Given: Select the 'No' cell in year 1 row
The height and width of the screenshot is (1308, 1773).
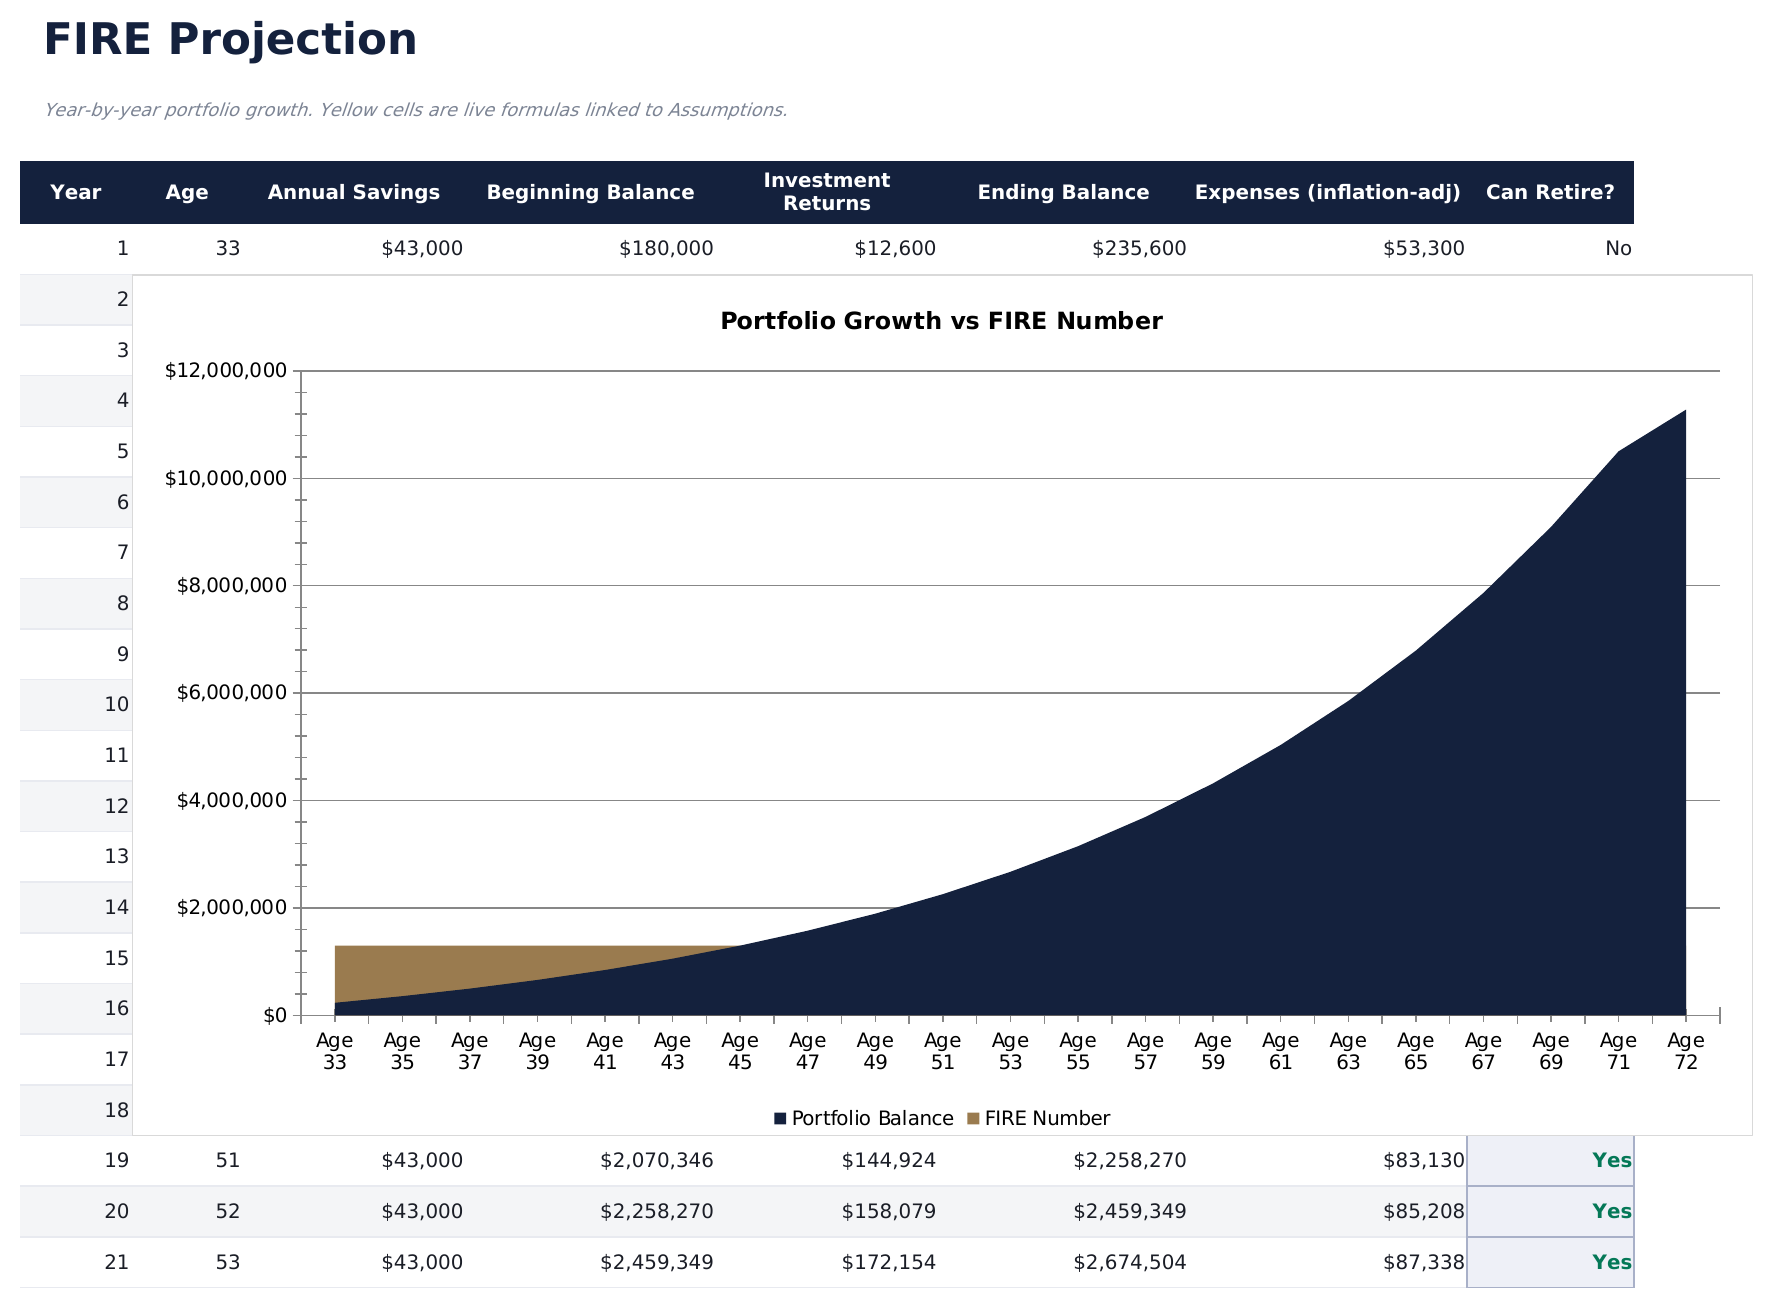Looking at the screenshot, I should pos(1617,249).
